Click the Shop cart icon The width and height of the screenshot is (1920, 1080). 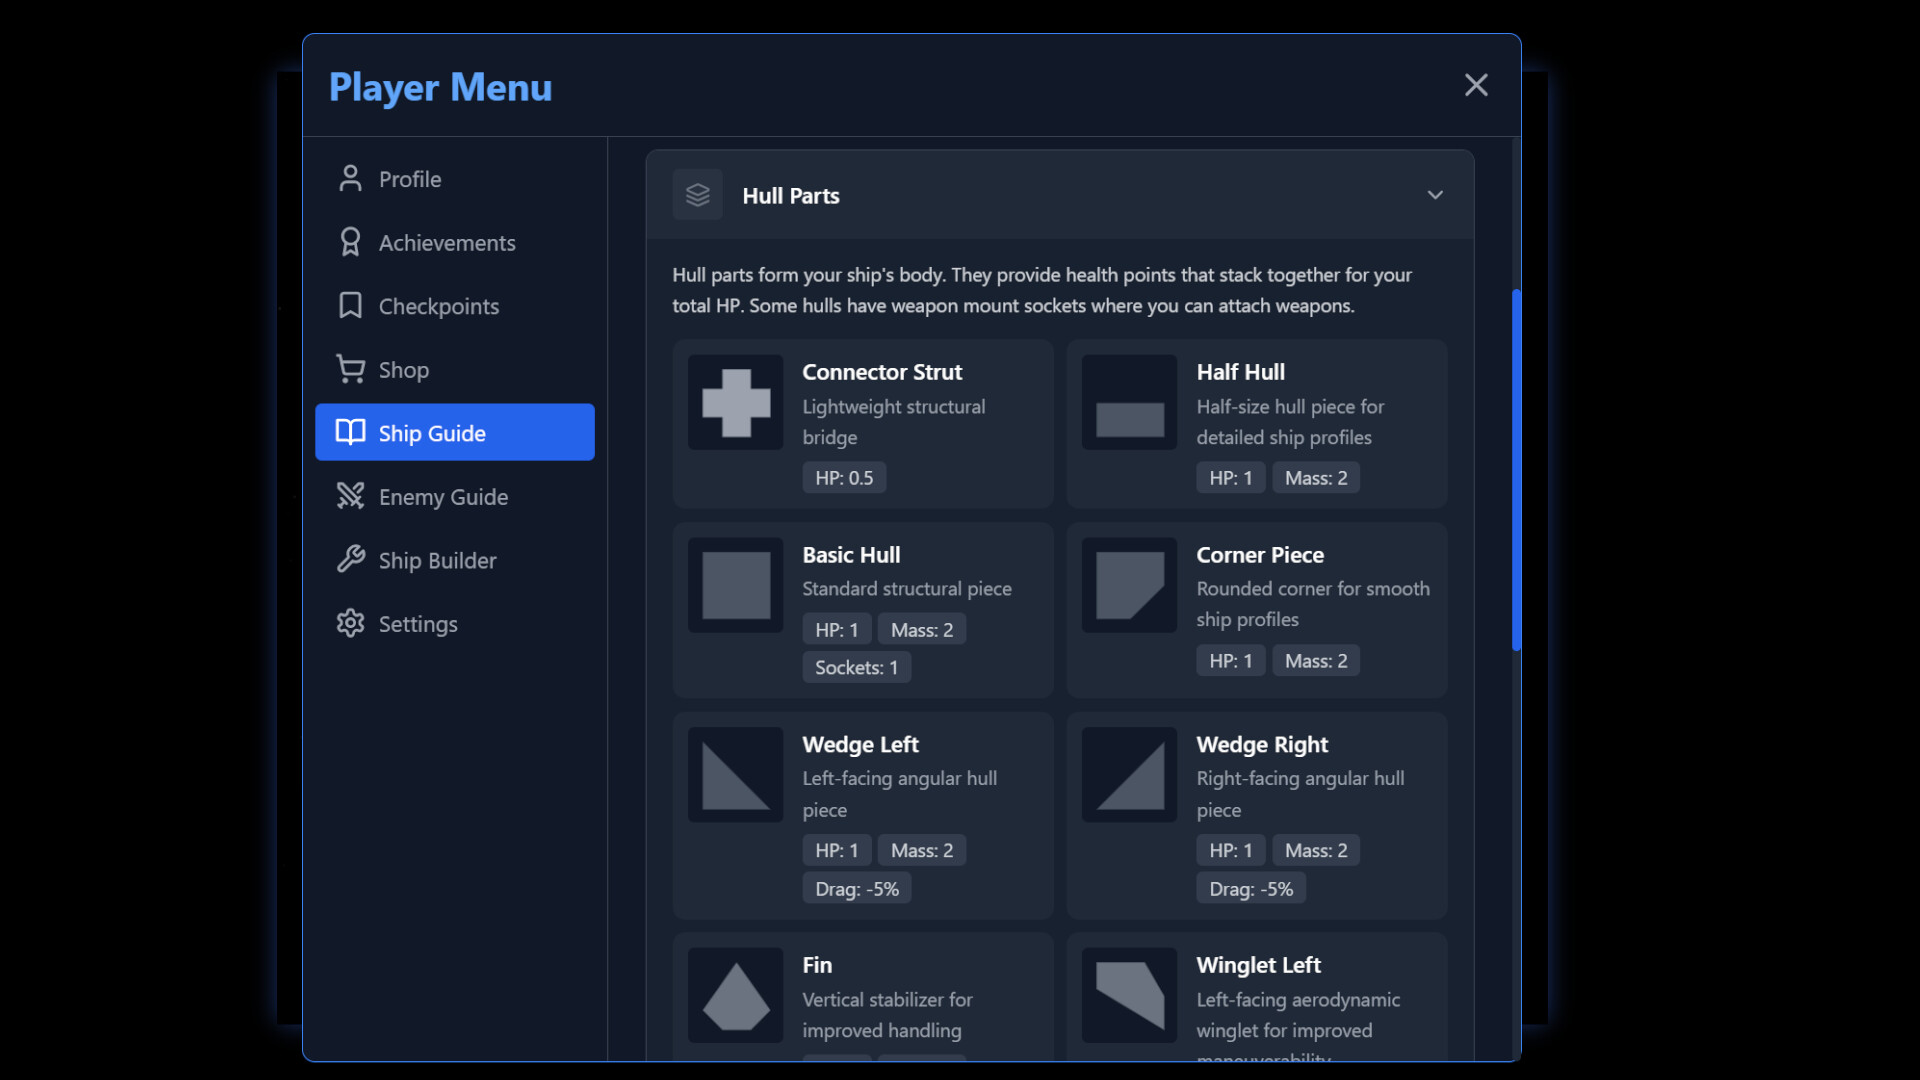point(350,370)
